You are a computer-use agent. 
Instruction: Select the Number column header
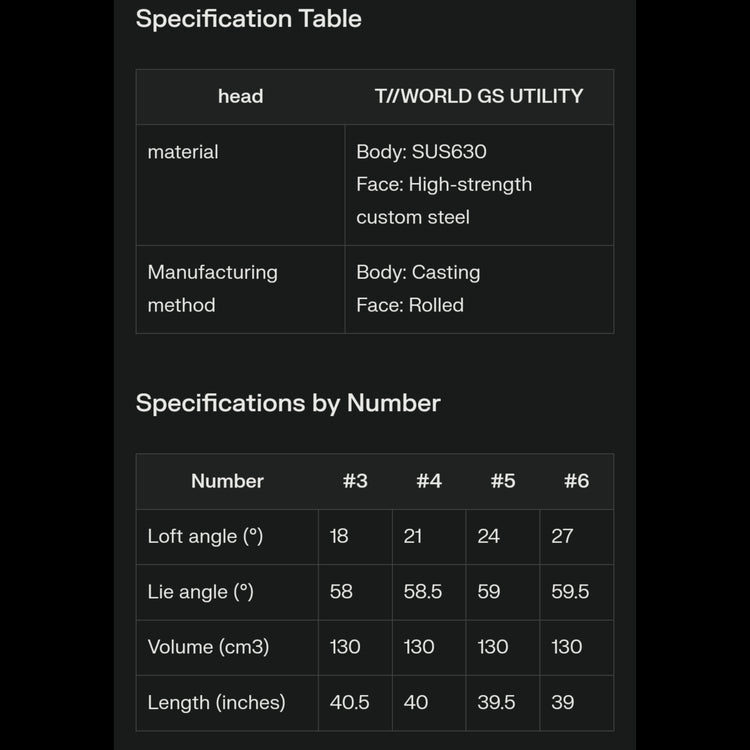[227, 481]
